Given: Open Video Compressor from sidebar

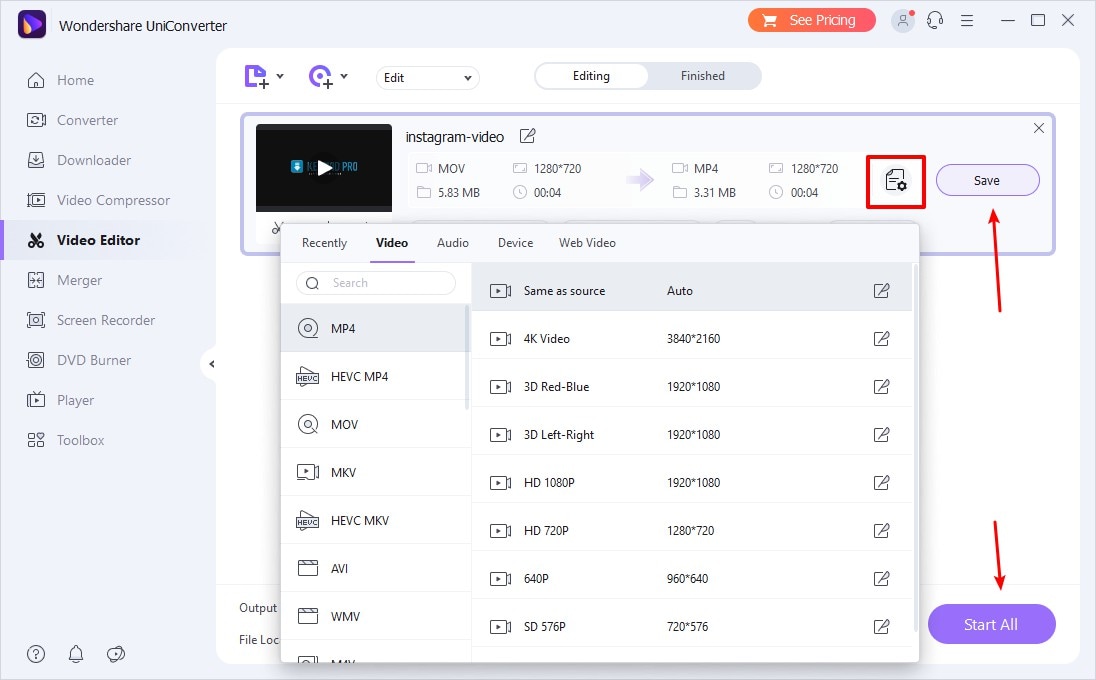Looking at the screenshot, I should pyautogui.click(x=98, y=201).
